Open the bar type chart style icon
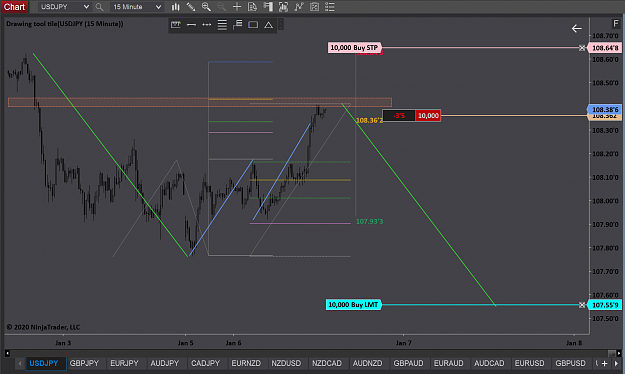This screenshot has width=625, height=374. [175, 7]
